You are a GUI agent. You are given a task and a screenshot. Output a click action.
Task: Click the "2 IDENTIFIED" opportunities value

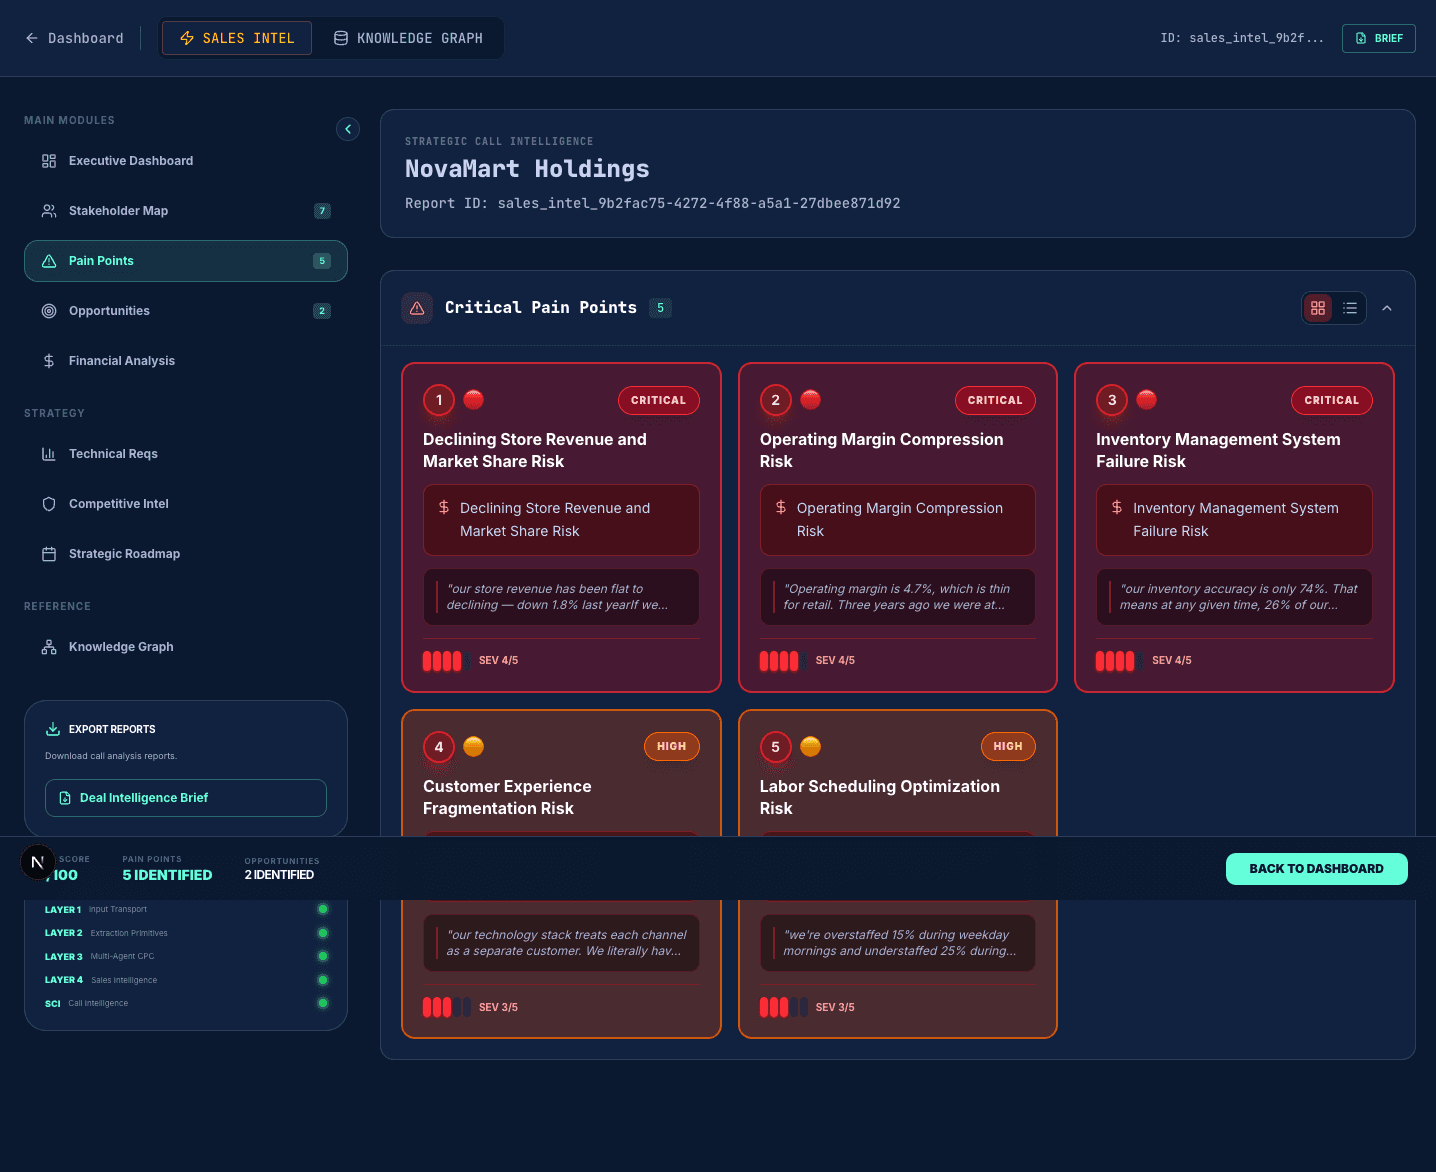coord(279,875)
